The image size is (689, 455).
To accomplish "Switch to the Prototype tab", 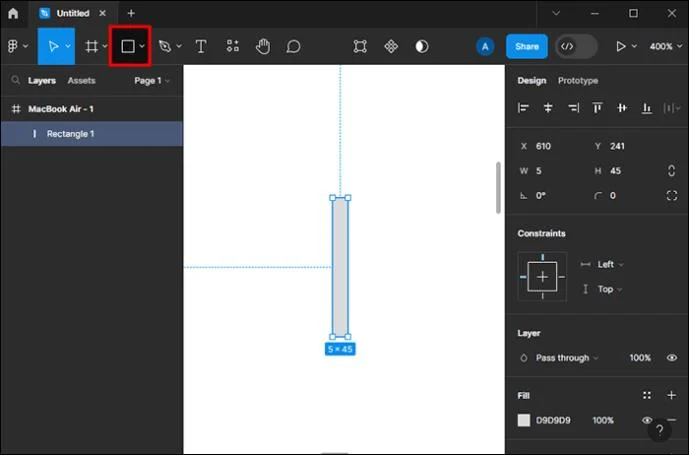I will click(x=577, y=80).
